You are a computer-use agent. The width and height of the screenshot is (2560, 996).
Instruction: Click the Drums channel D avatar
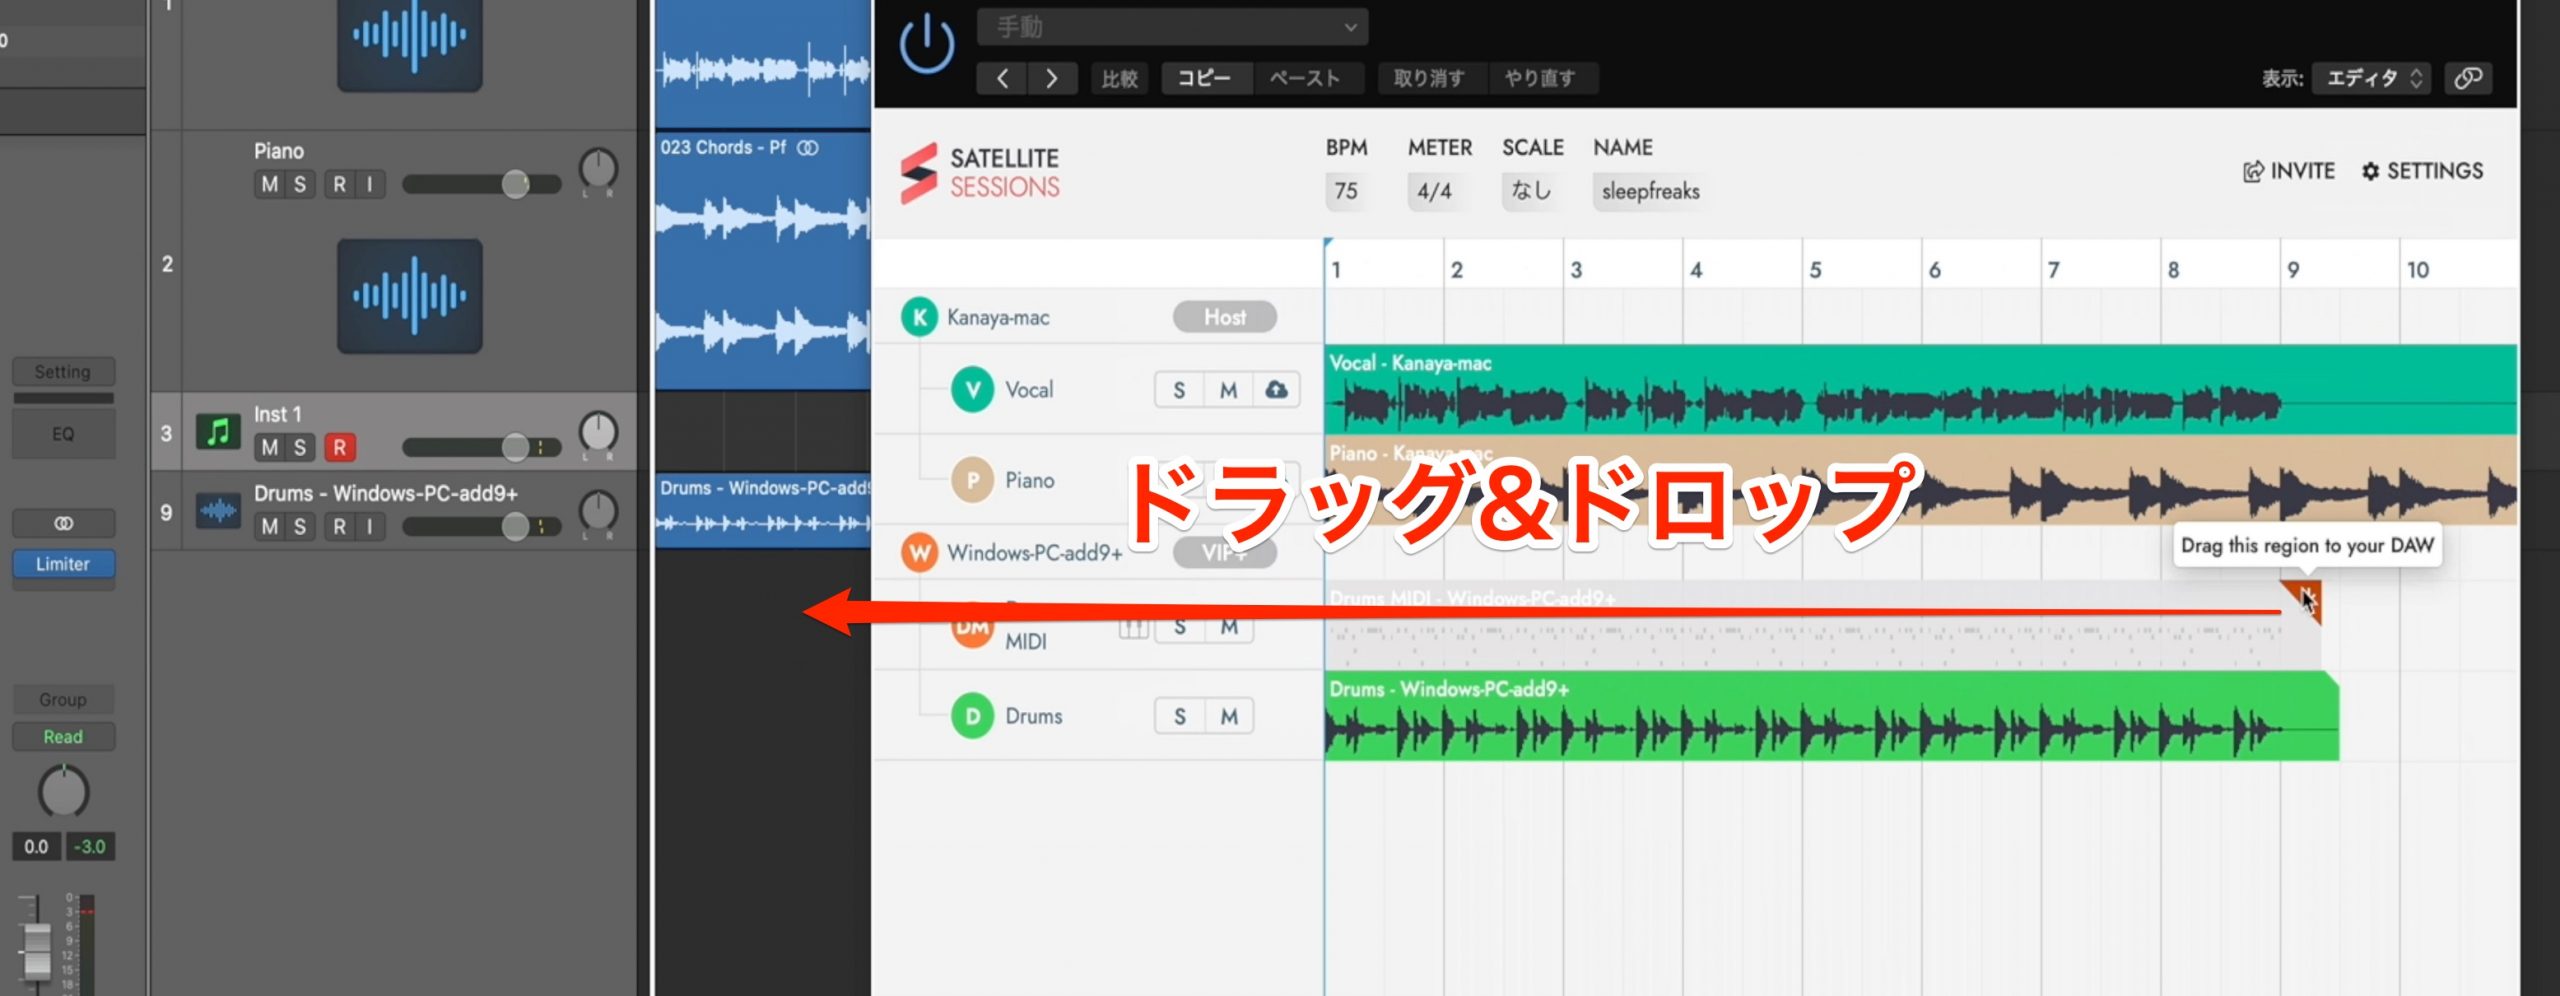pos(972,716)
